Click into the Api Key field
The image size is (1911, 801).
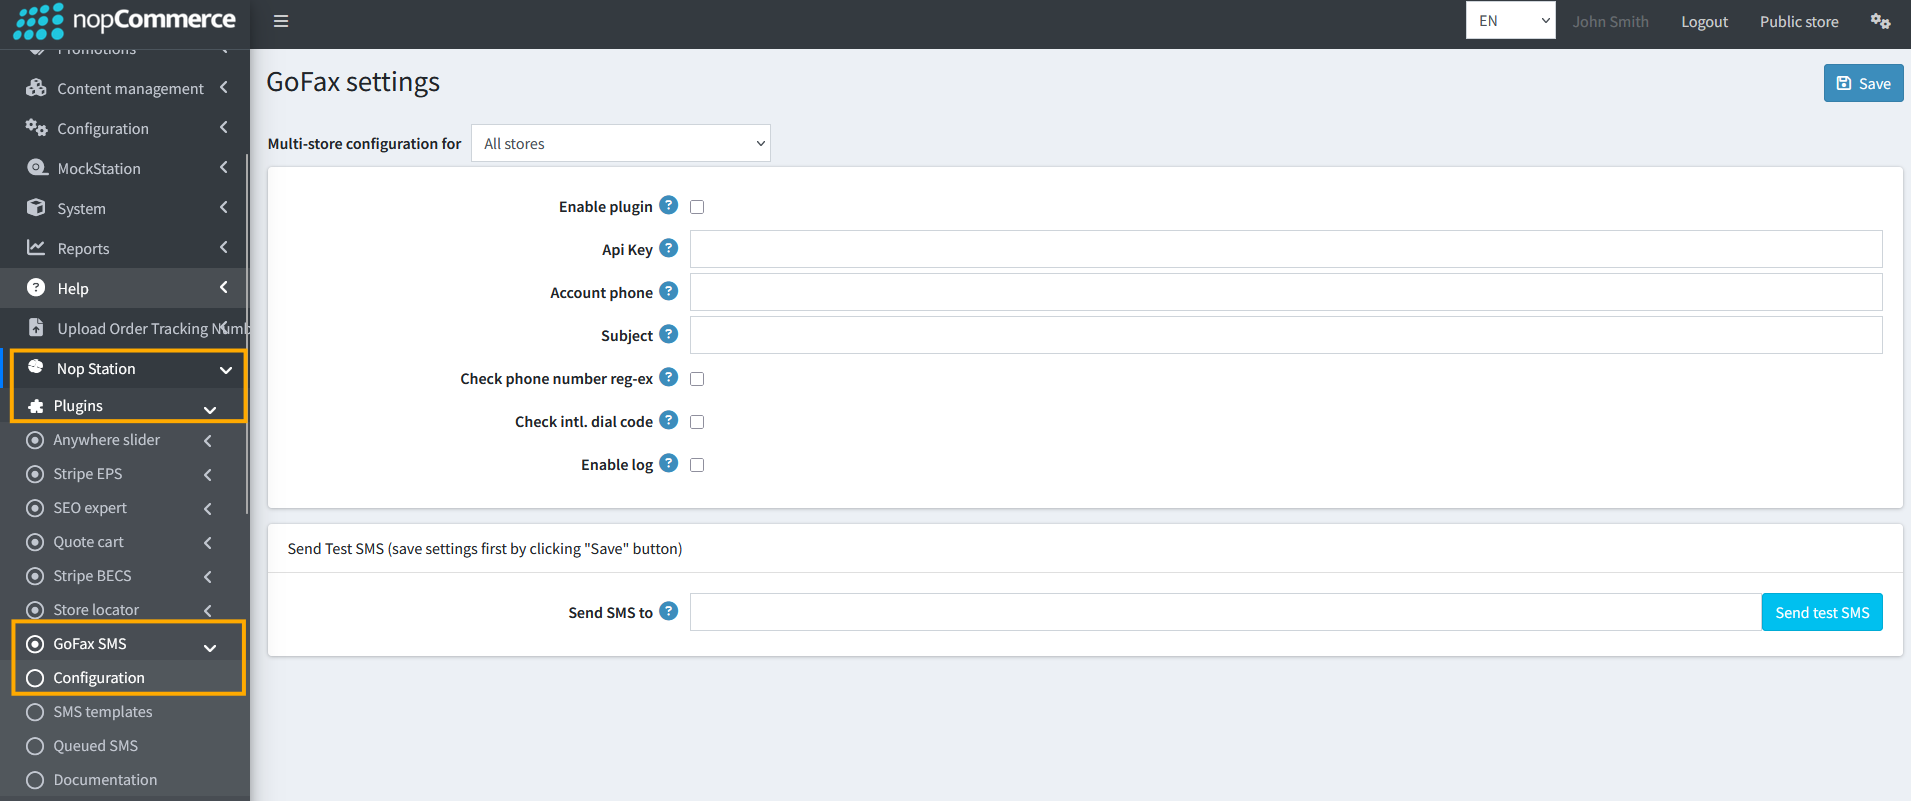1286,249
